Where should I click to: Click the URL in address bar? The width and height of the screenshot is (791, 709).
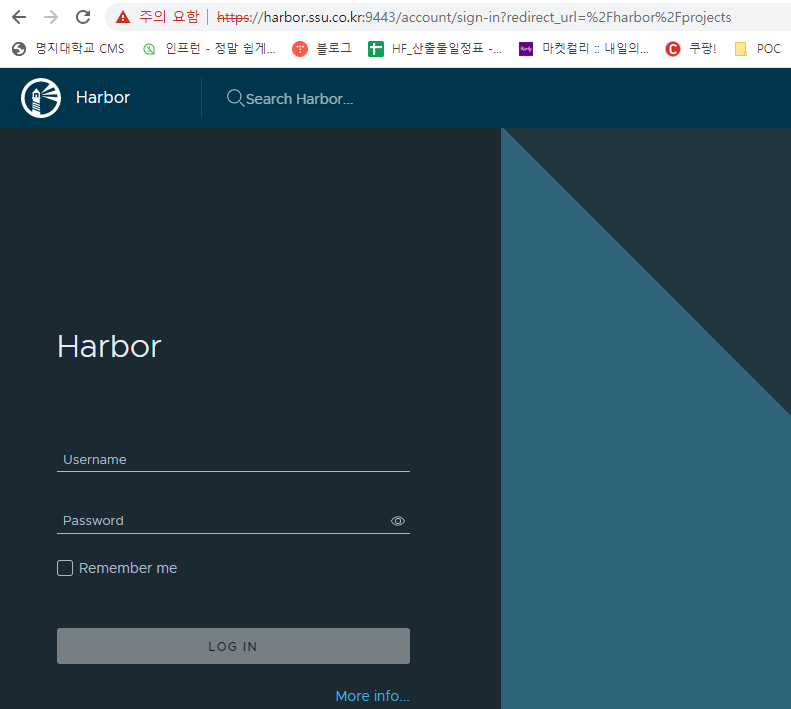[474, 18]
